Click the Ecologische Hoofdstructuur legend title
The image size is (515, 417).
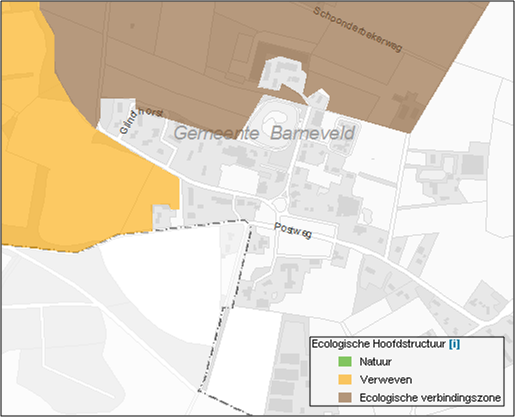click(x=378, y=344)
